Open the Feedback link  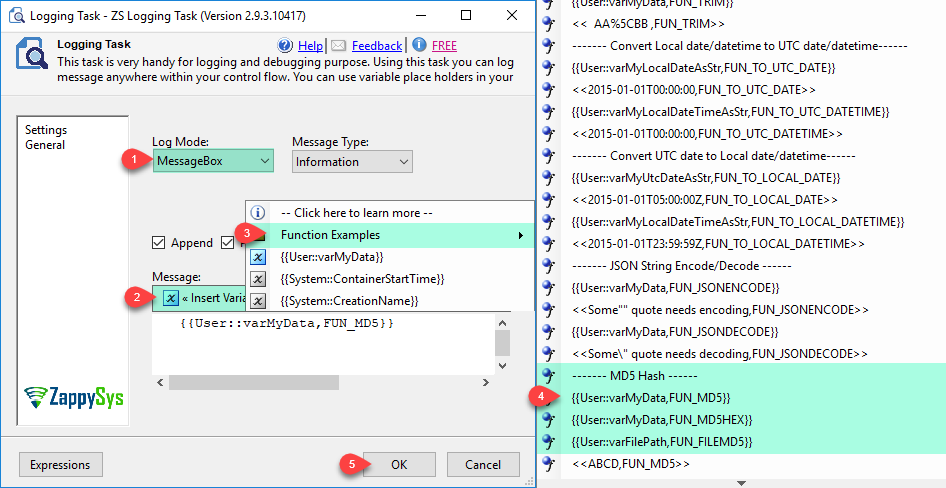tap(377, 45)
